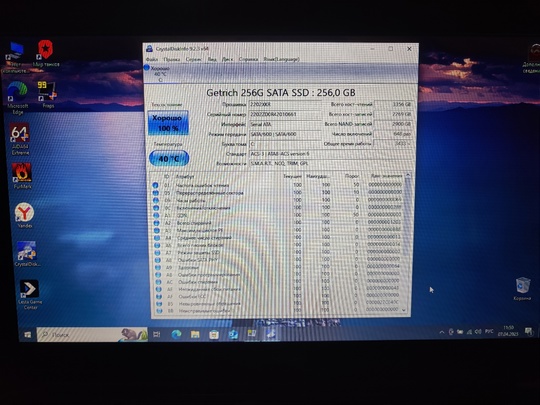The height and width of the screenshot is (405, 540).
Task: Click the status icon of attribute row A2
Action: 157,223
